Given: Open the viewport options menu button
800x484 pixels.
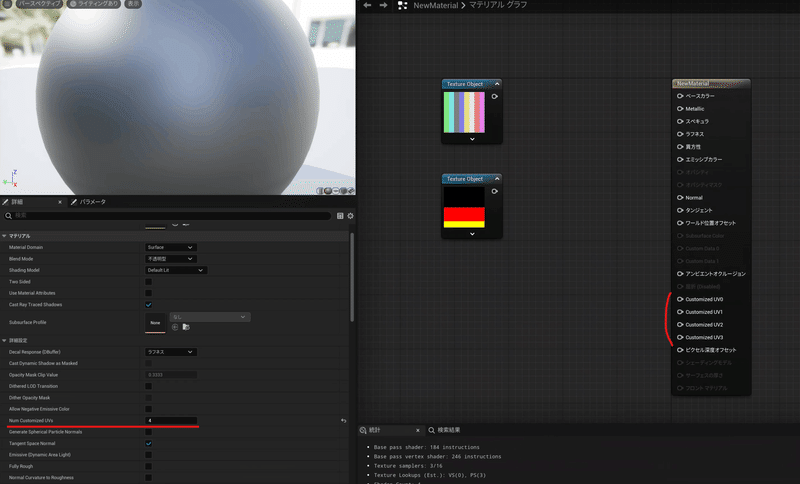Looking at the screenshot, I should [8, 4].
